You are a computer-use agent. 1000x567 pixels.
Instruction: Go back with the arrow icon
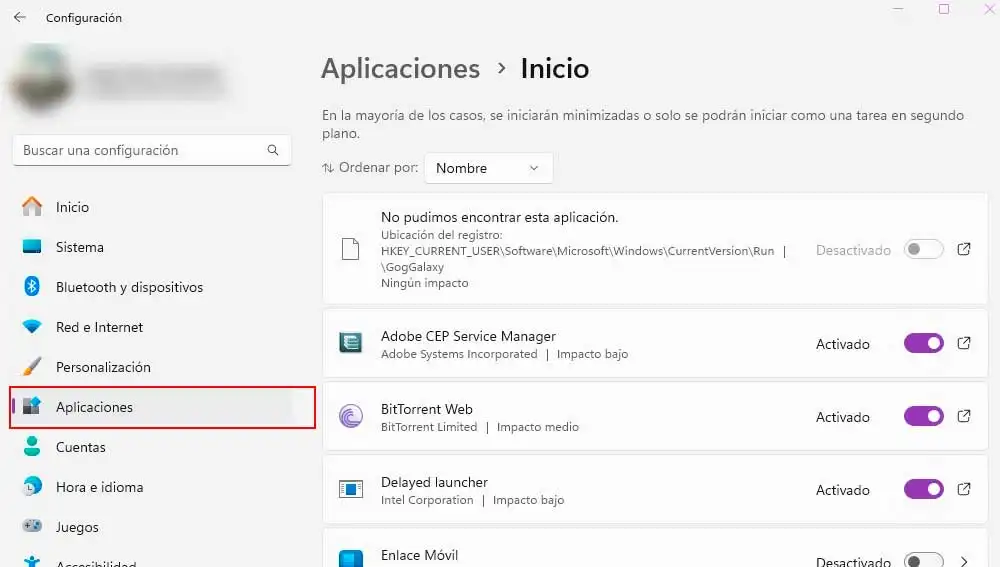point(20,17)
